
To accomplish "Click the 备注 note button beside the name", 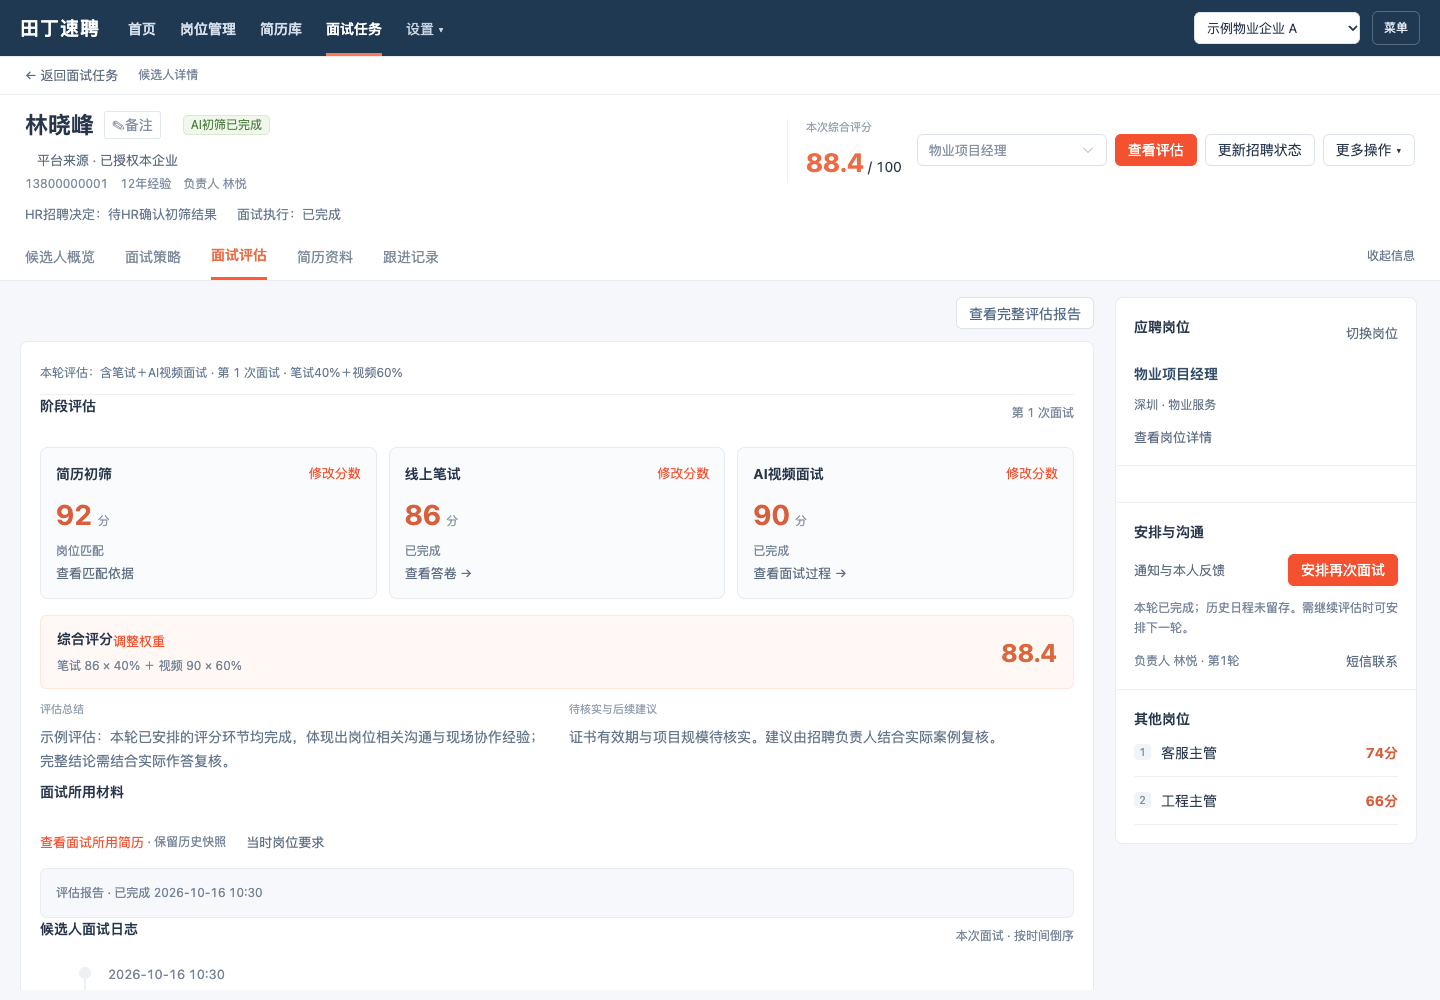I will tap(133, 125).
